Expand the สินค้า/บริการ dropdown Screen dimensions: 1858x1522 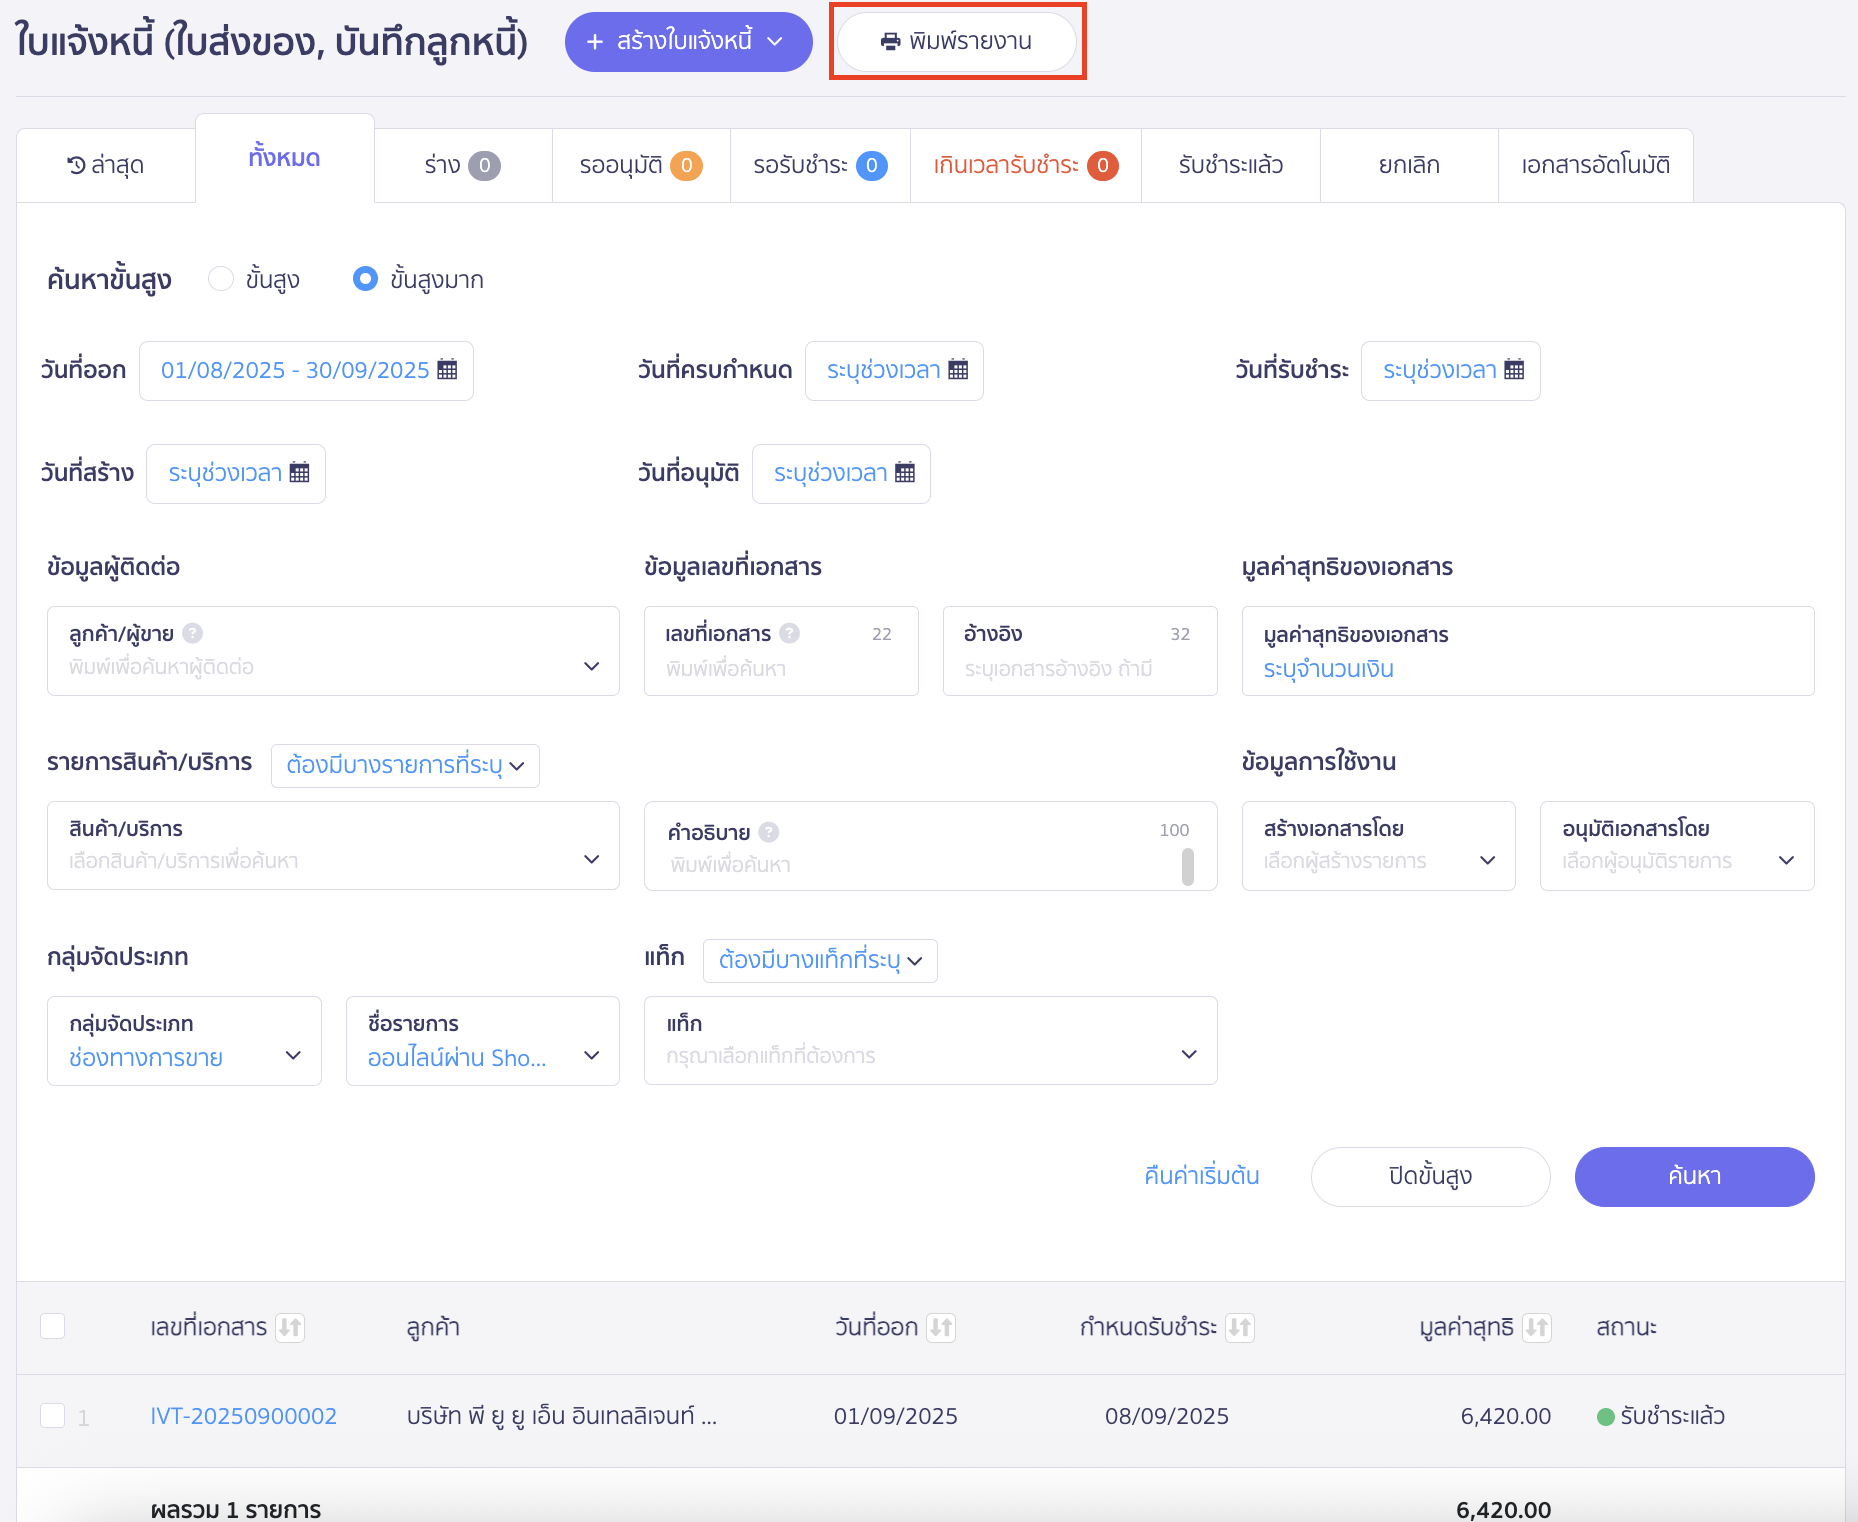click(x=591, y=859)
